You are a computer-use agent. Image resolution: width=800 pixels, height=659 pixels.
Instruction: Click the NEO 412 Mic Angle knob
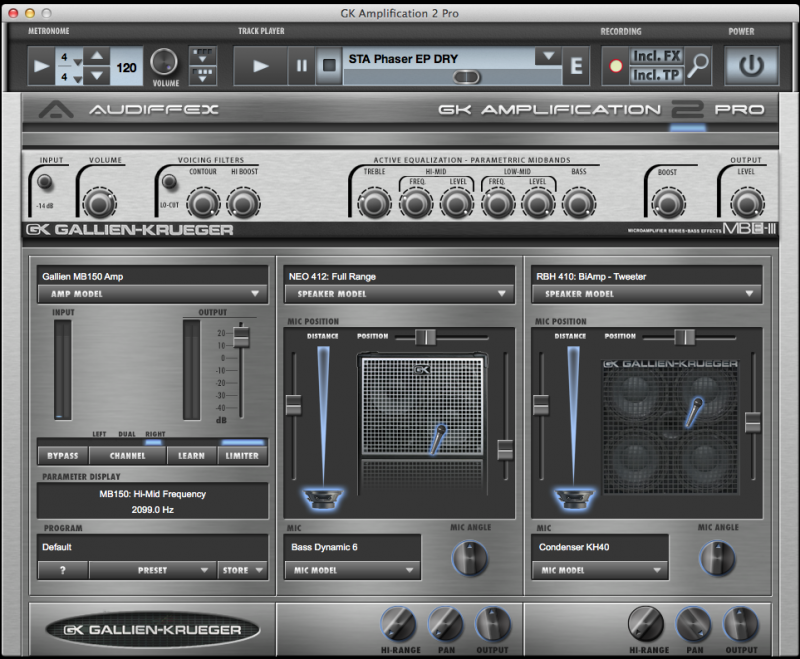(x=469, y=557)
